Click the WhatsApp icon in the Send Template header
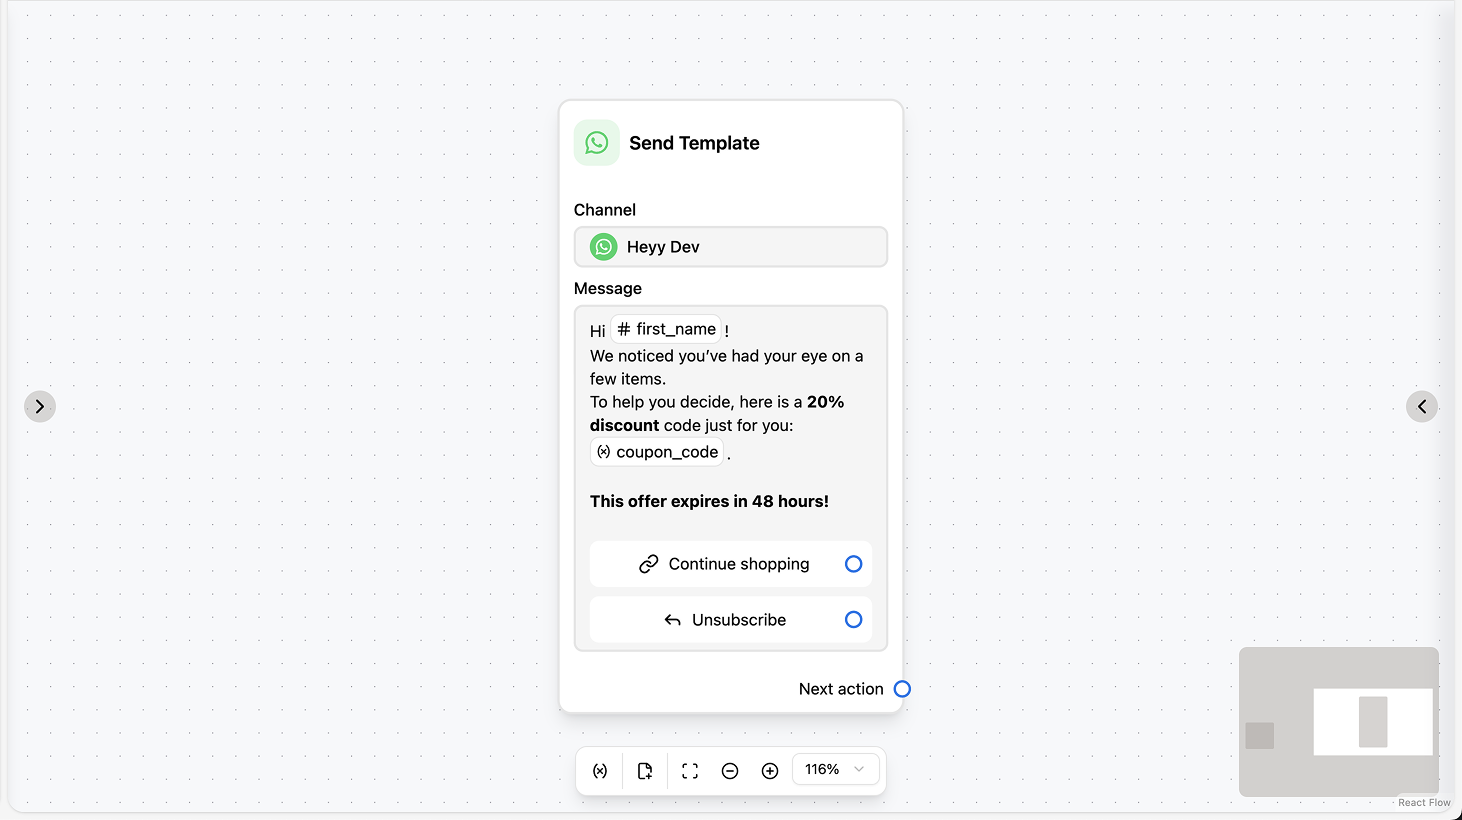The image size is (1462, 820). (x=596, y=143)
